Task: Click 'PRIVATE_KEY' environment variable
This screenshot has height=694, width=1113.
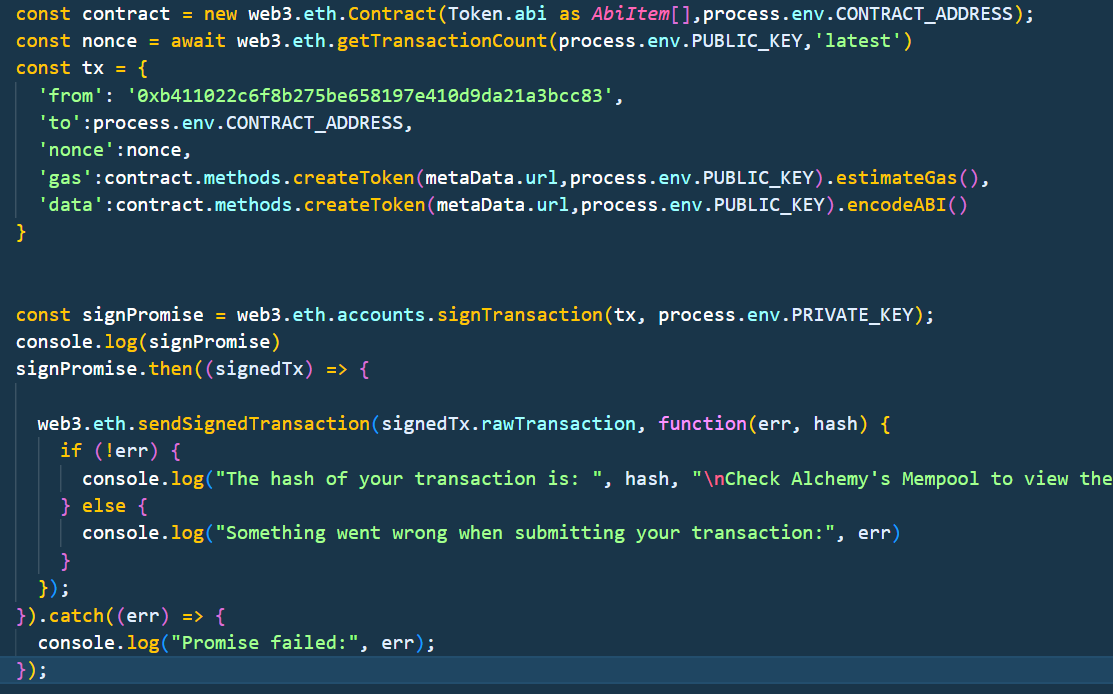Action: [852, 314]
